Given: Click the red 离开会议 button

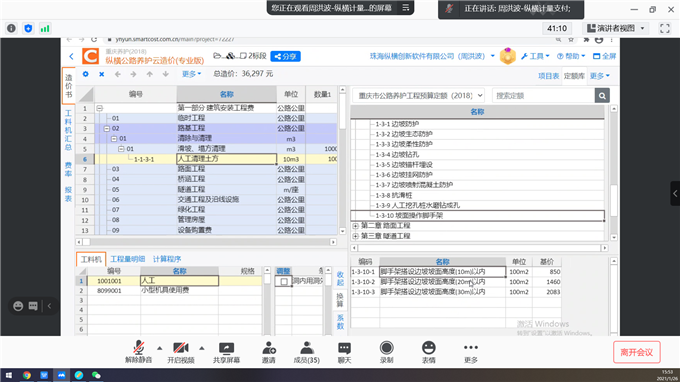Looking at the screenshot, I should (637, 352).
